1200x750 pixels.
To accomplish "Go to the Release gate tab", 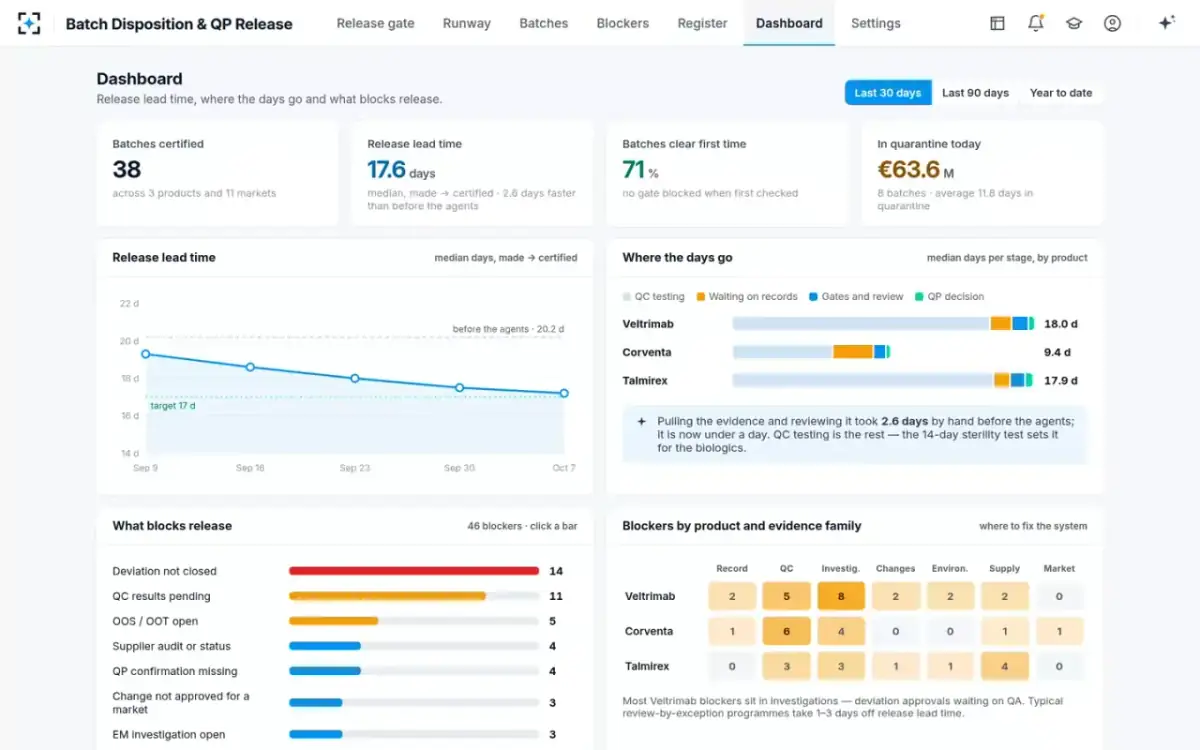I will [x=375, y=23].
